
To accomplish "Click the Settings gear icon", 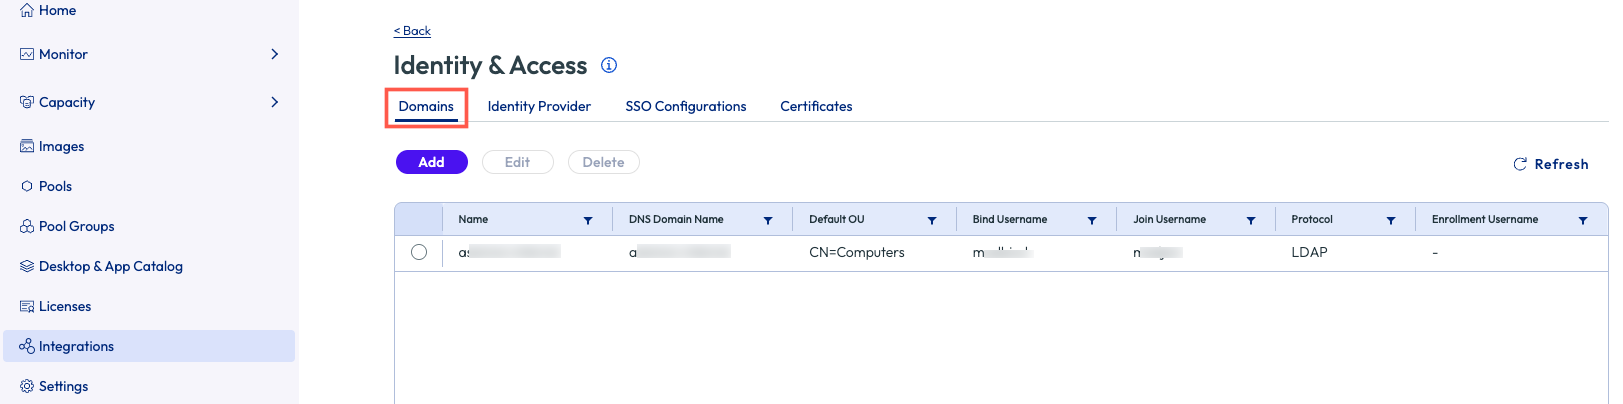I will click(x=27, y=386).
